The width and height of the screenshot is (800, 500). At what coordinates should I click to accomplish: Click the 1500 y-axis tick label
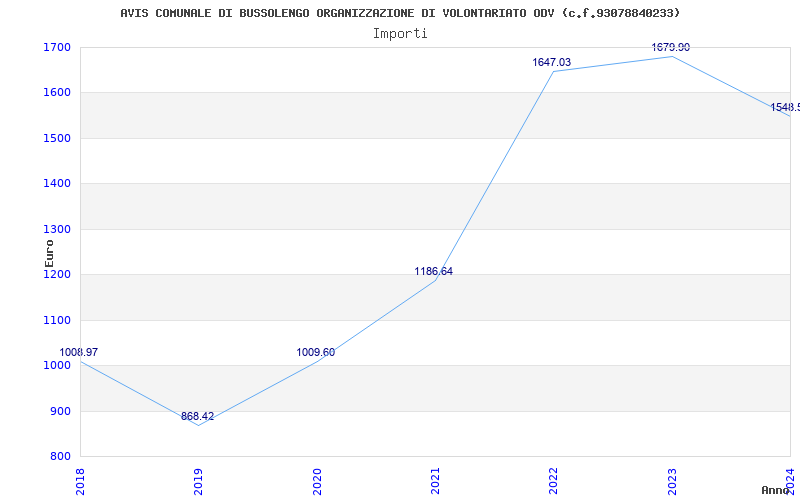(x=57, y=138)
